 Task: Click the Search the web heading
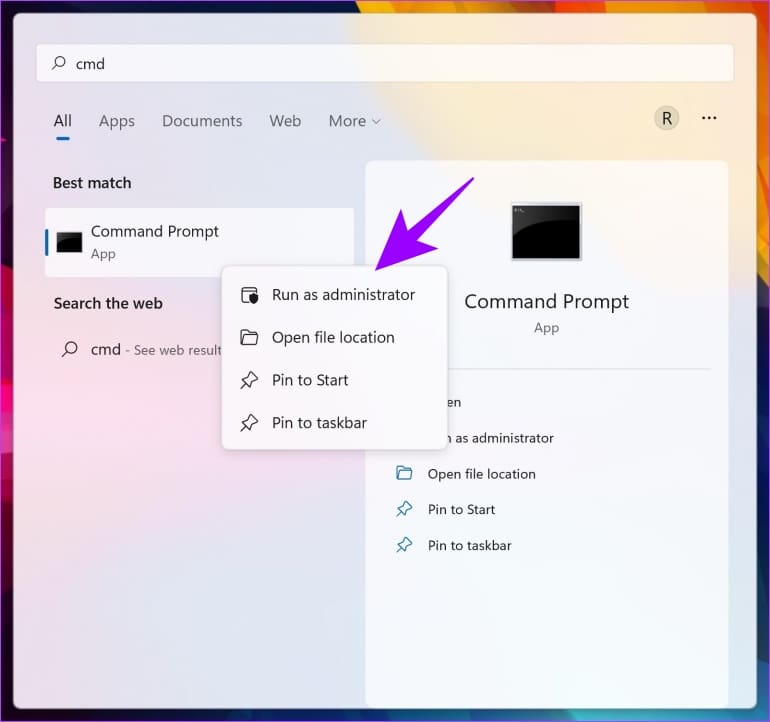coord(108,304)
